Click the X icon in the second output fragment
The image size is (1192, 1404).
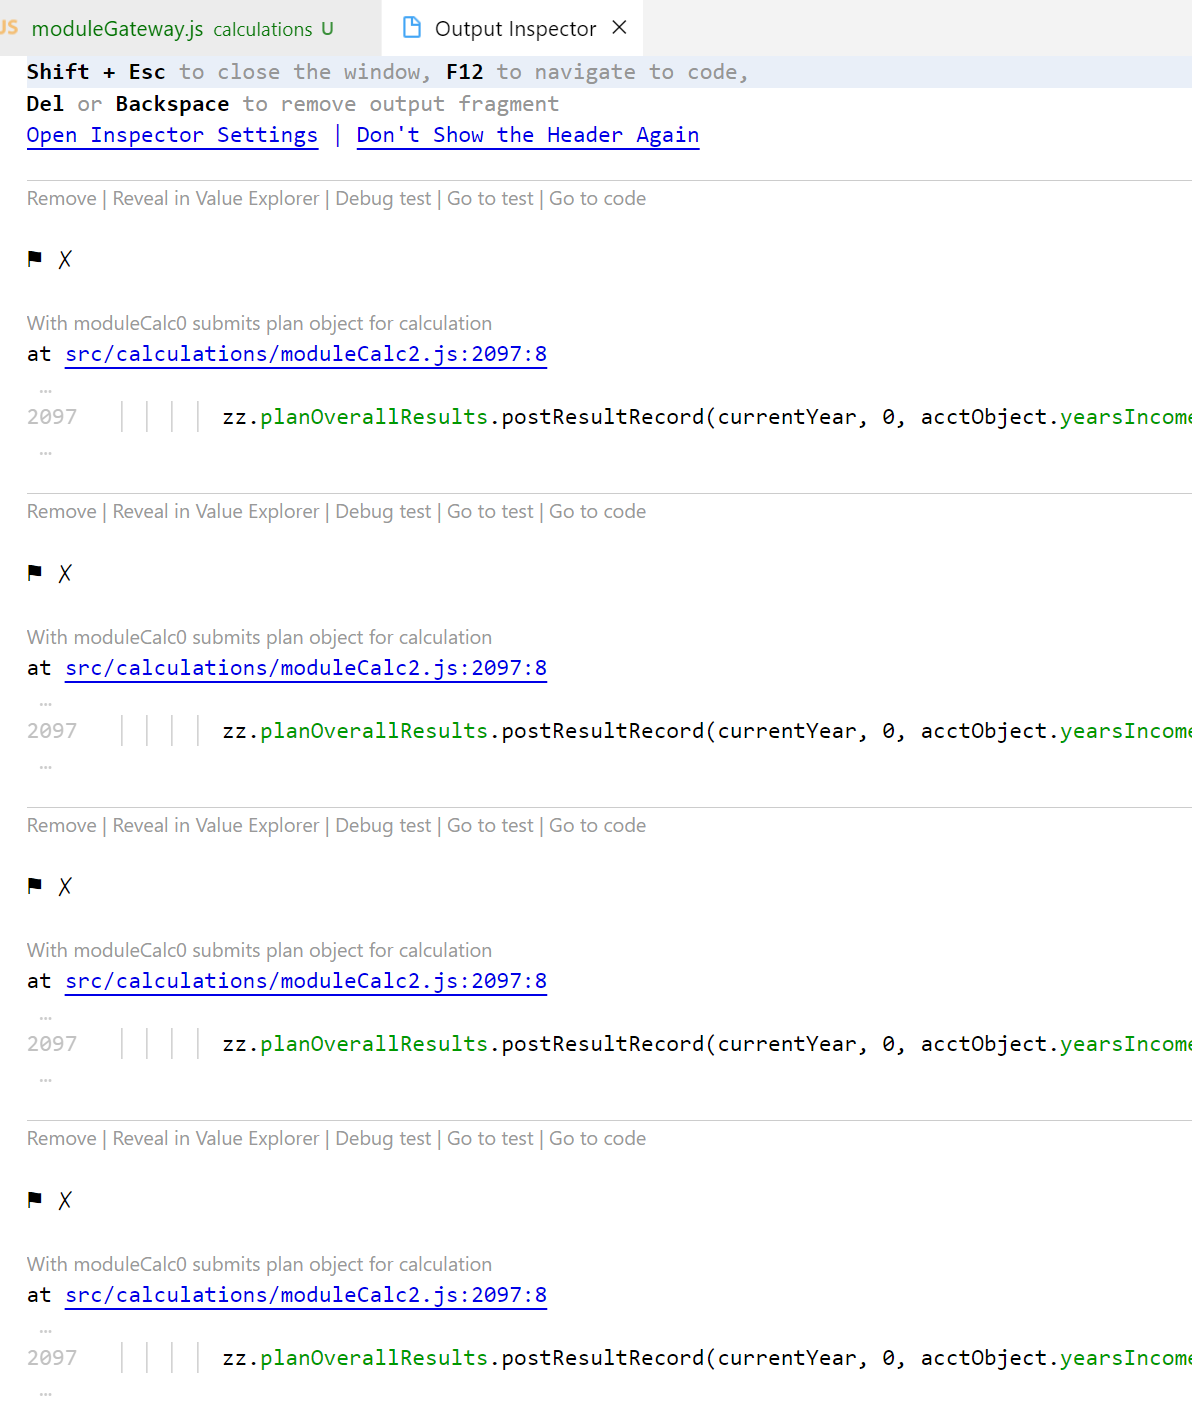tap(66, 573)
